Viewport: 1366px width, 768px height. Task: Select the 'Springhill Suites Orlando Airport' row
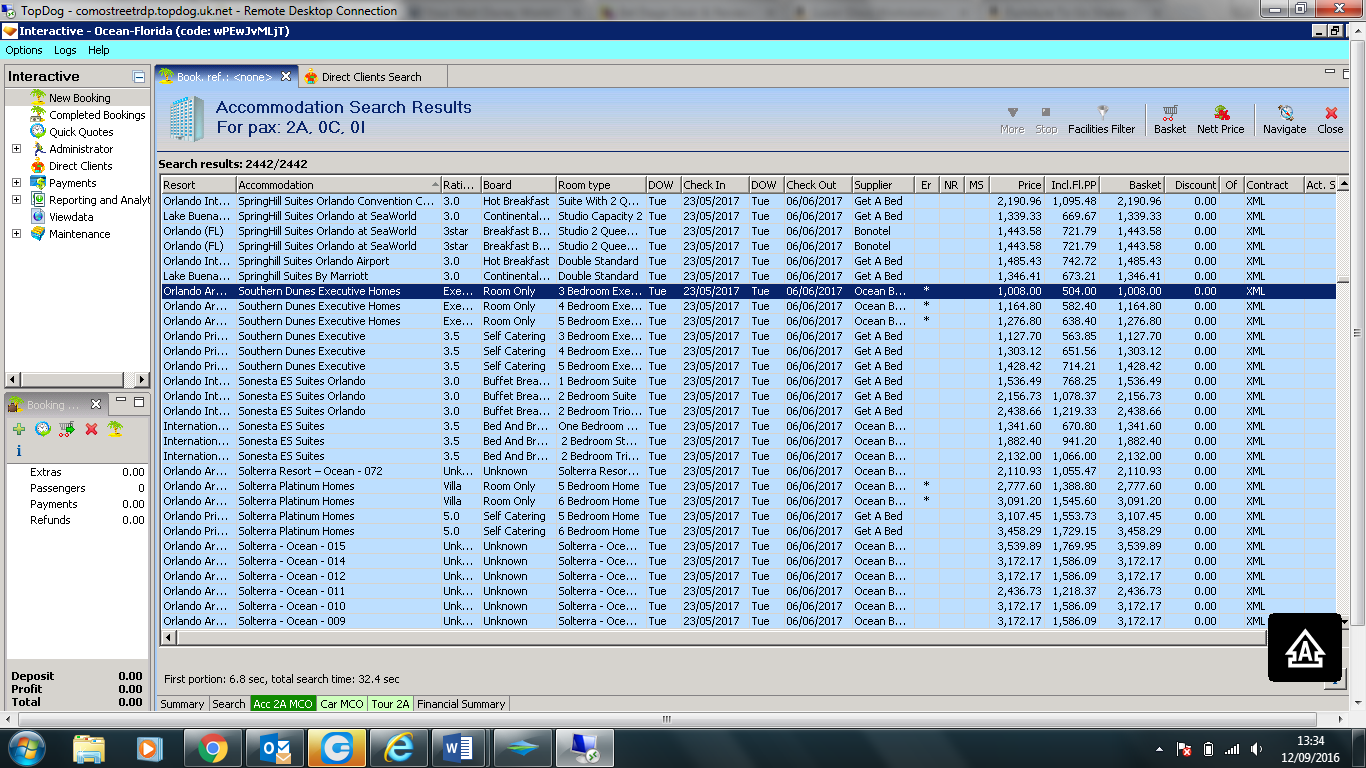pos(748,261)
